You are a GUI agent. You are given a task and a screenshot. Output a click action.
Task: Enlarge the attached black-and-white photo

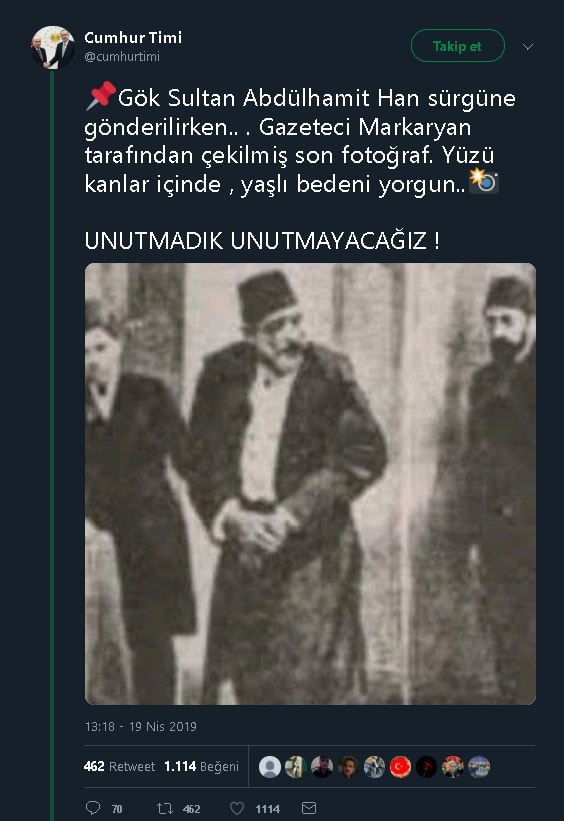(310, 484)
